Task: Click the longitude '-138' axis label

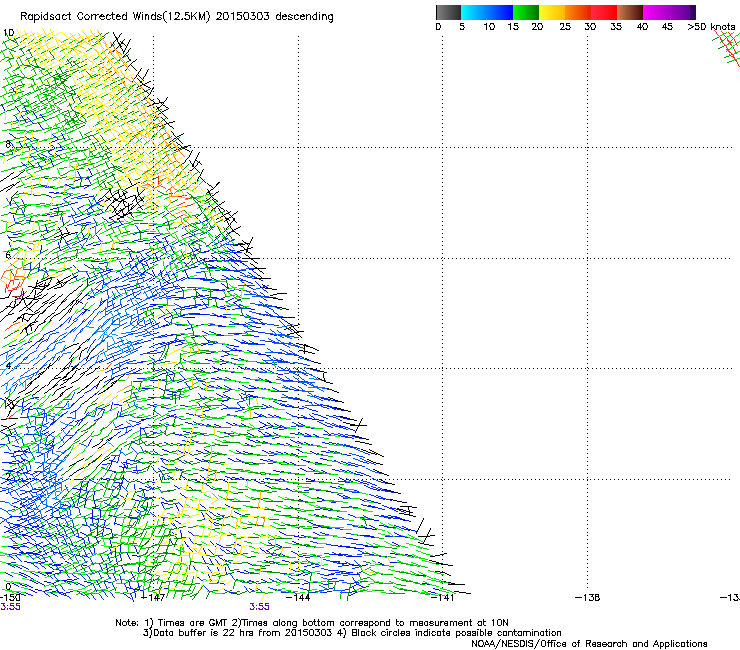Action: click(588, 598)
